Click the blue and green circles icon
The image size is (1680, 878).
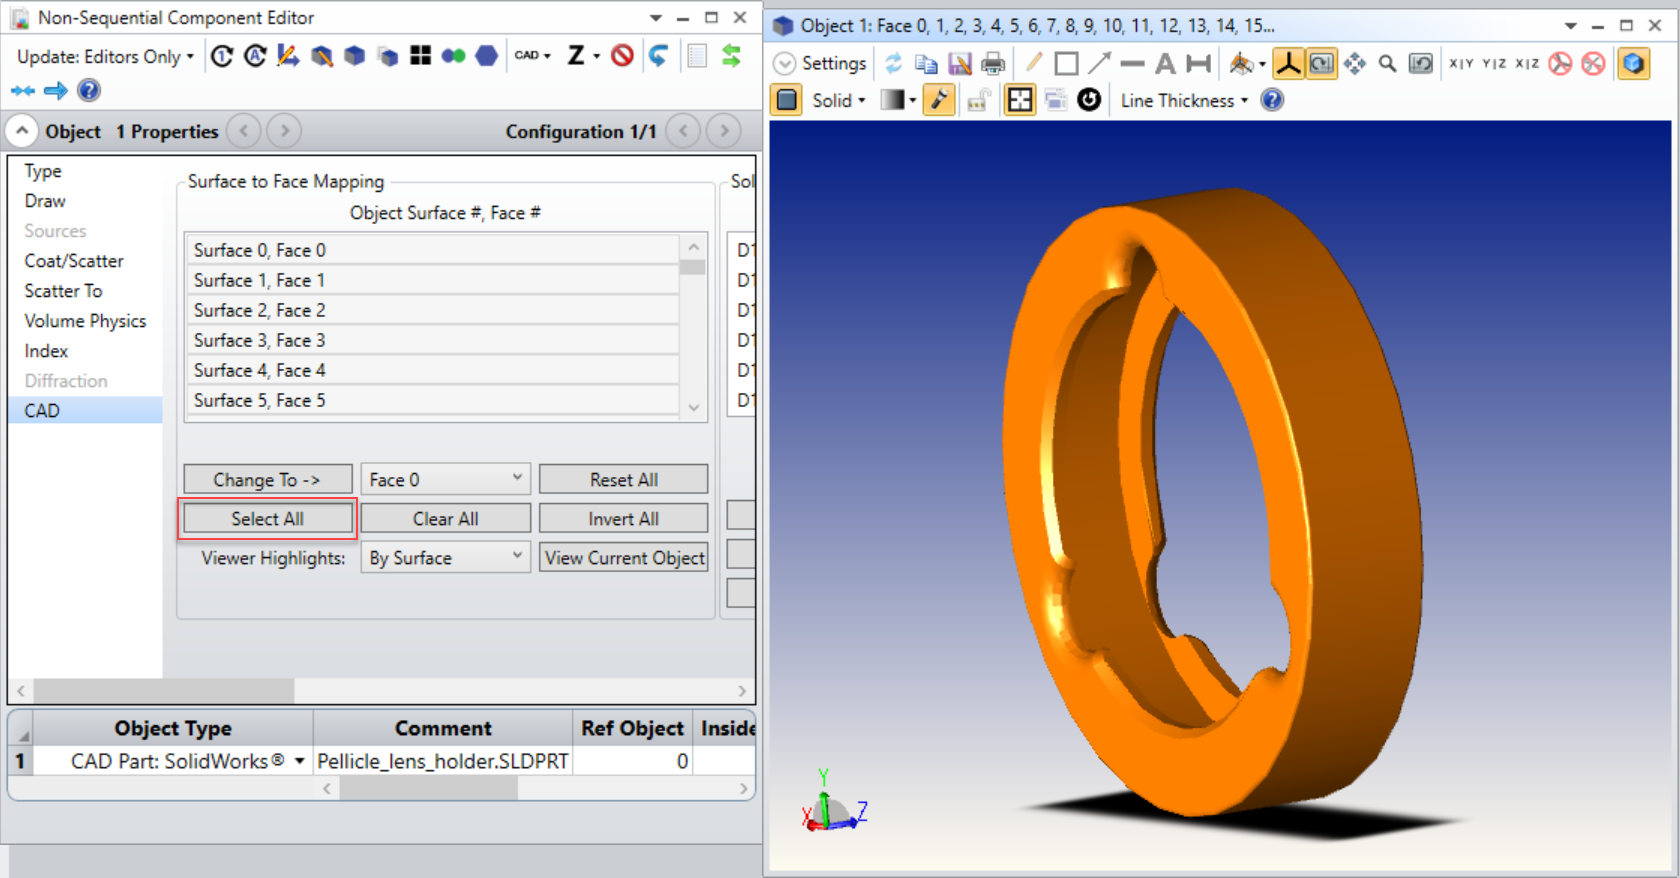[x=453, y=56]
